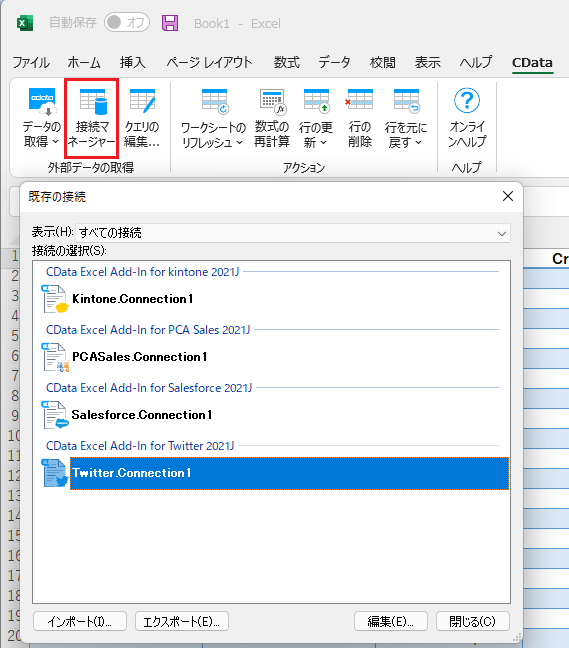Select the CData ribbon tab
The image size is (569, 648).
(x=532, y=63)
